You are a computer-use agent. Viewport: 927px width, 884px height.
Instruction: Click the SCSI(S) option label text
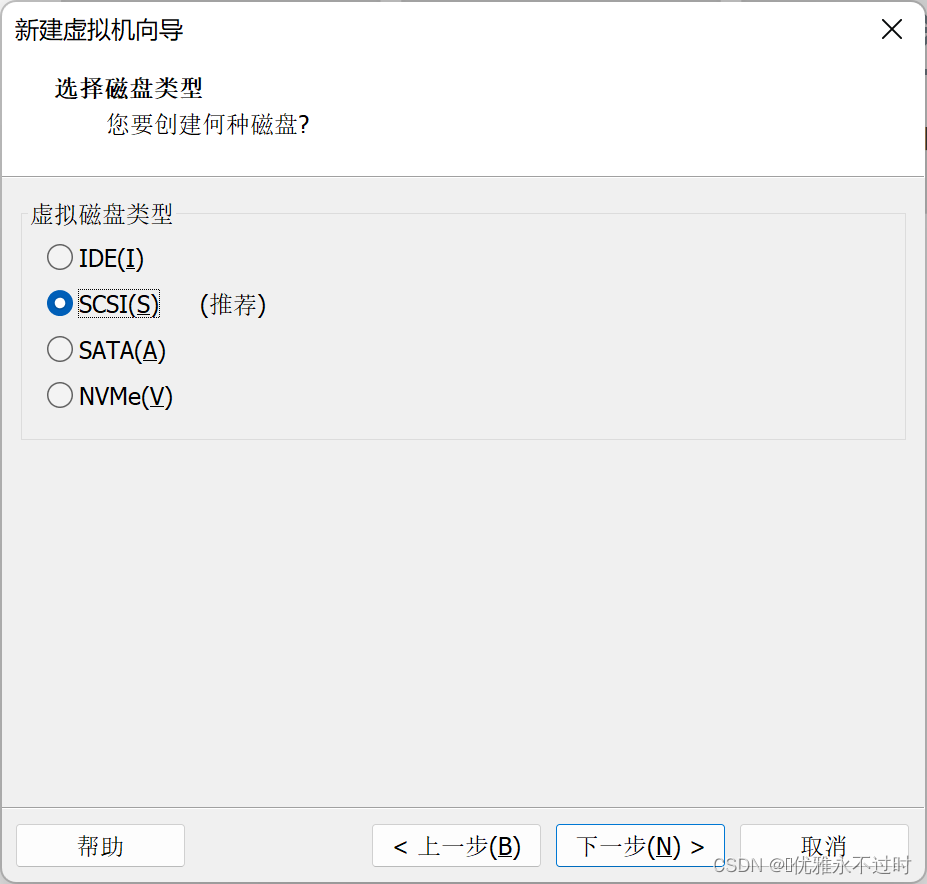(118, 304)
